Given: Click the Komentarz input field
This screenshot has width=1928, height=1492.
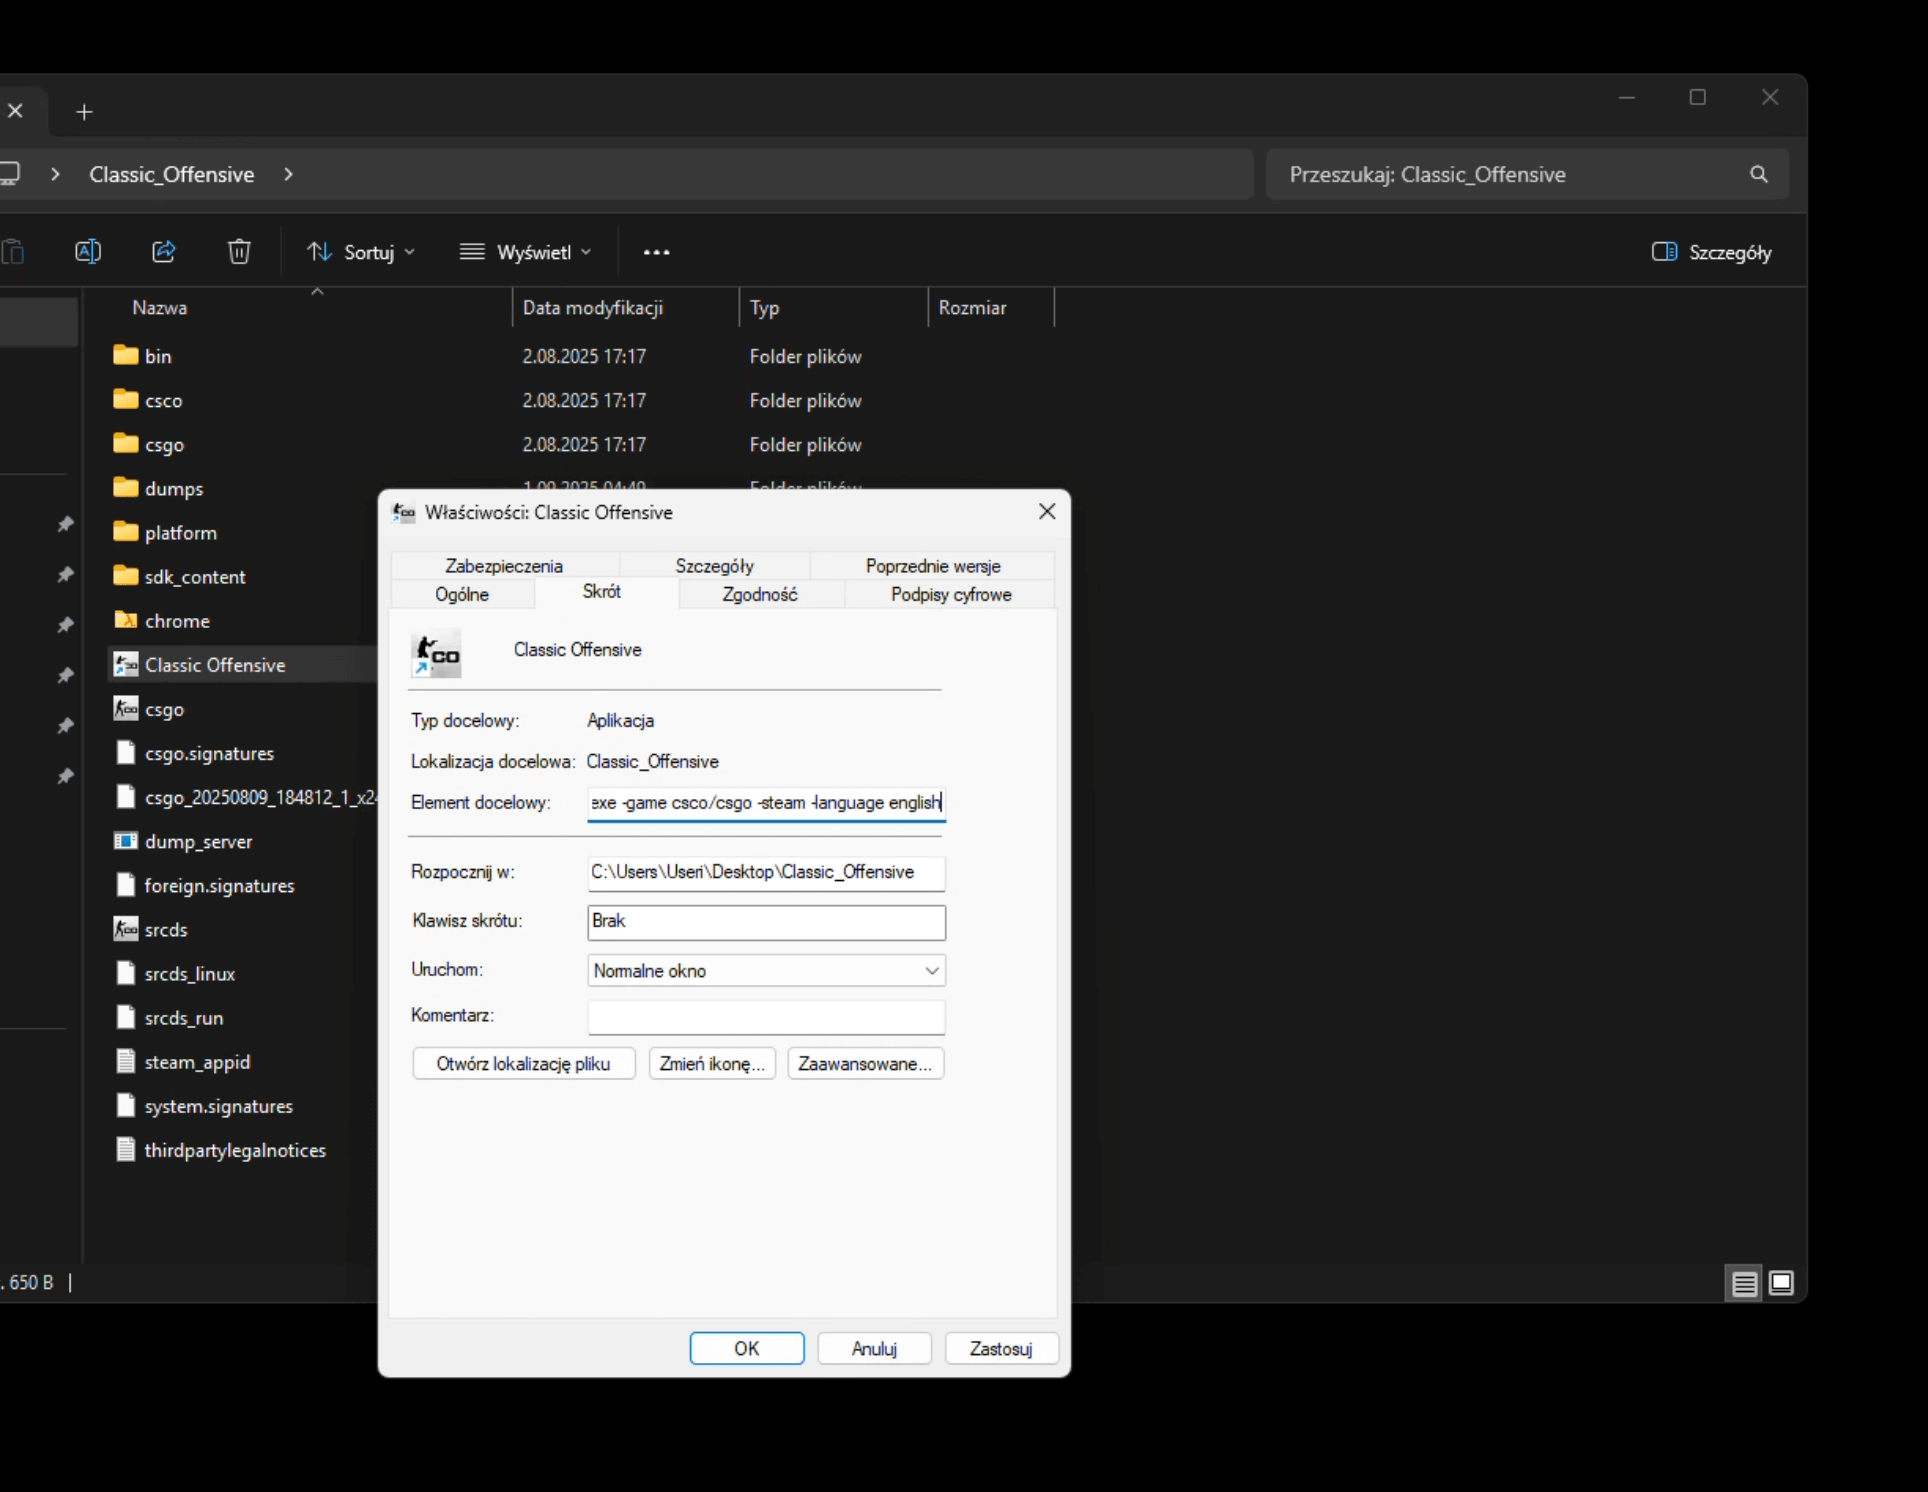Looking at the screenshot, I should [766, 1016].
